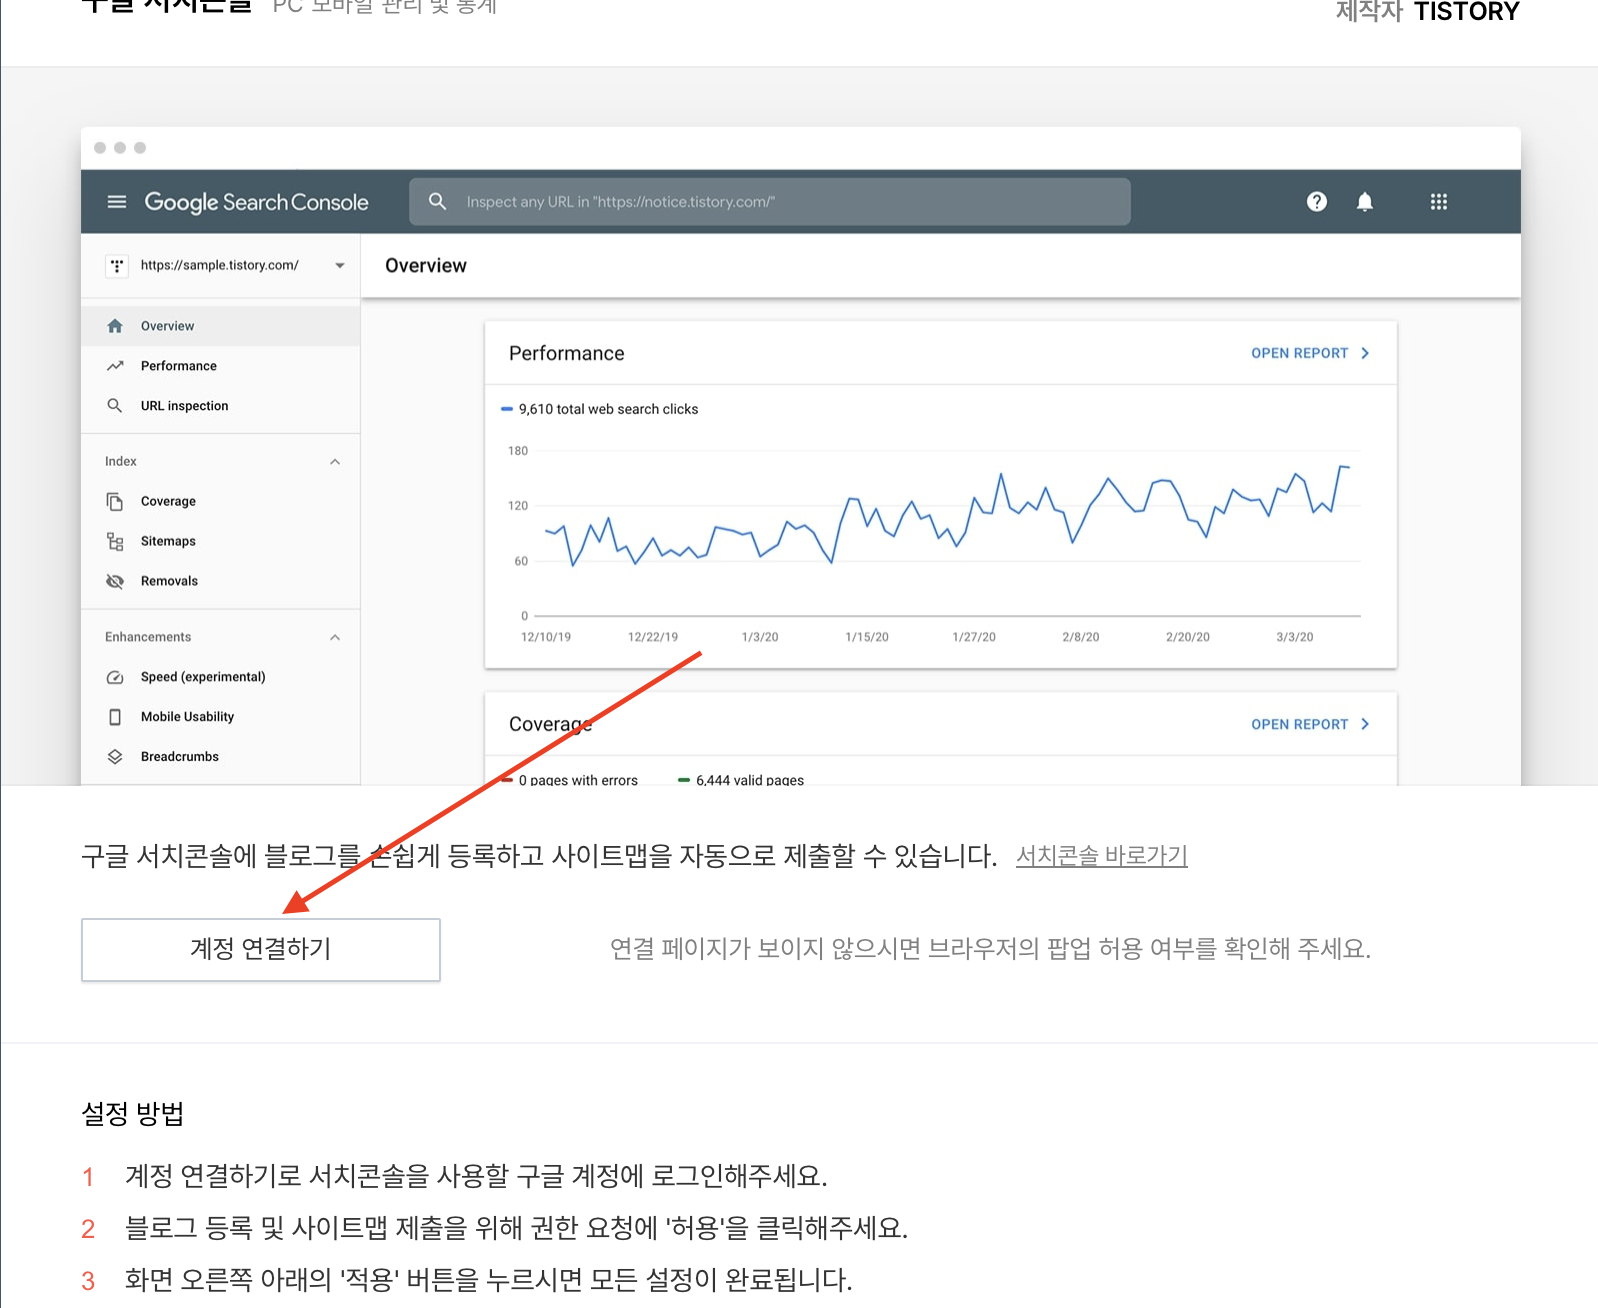
Task: Click the search magnifier in URL bar
Action: 438,202
